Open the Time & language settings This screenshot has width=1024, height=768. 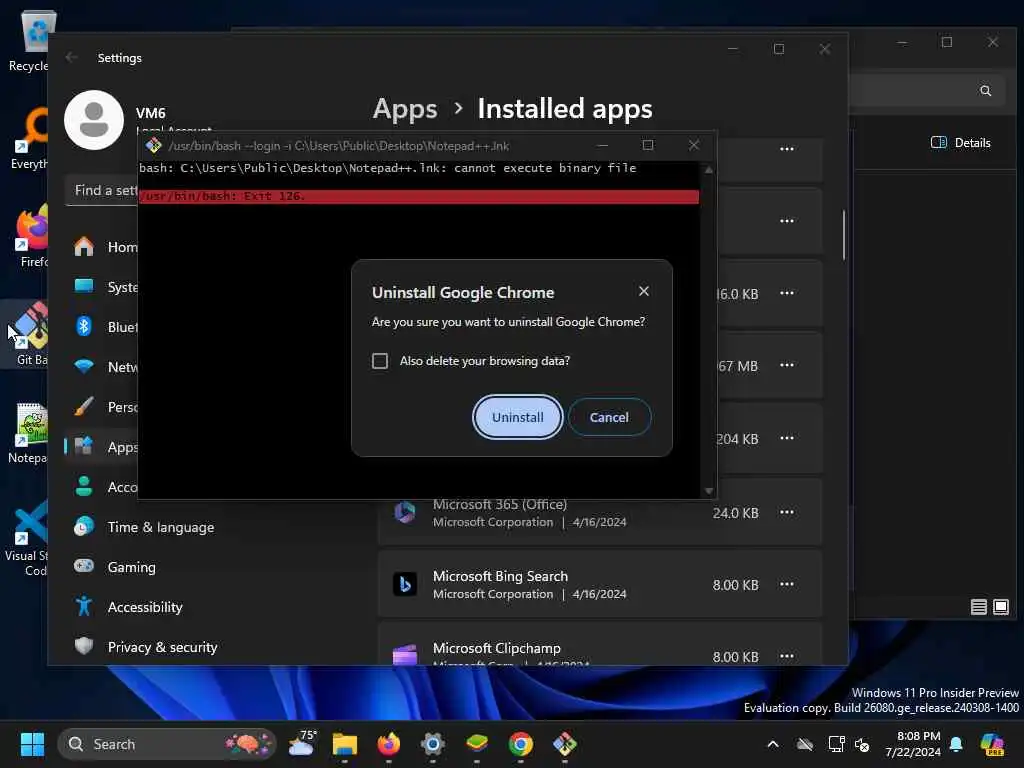click(x=160, y=527)
